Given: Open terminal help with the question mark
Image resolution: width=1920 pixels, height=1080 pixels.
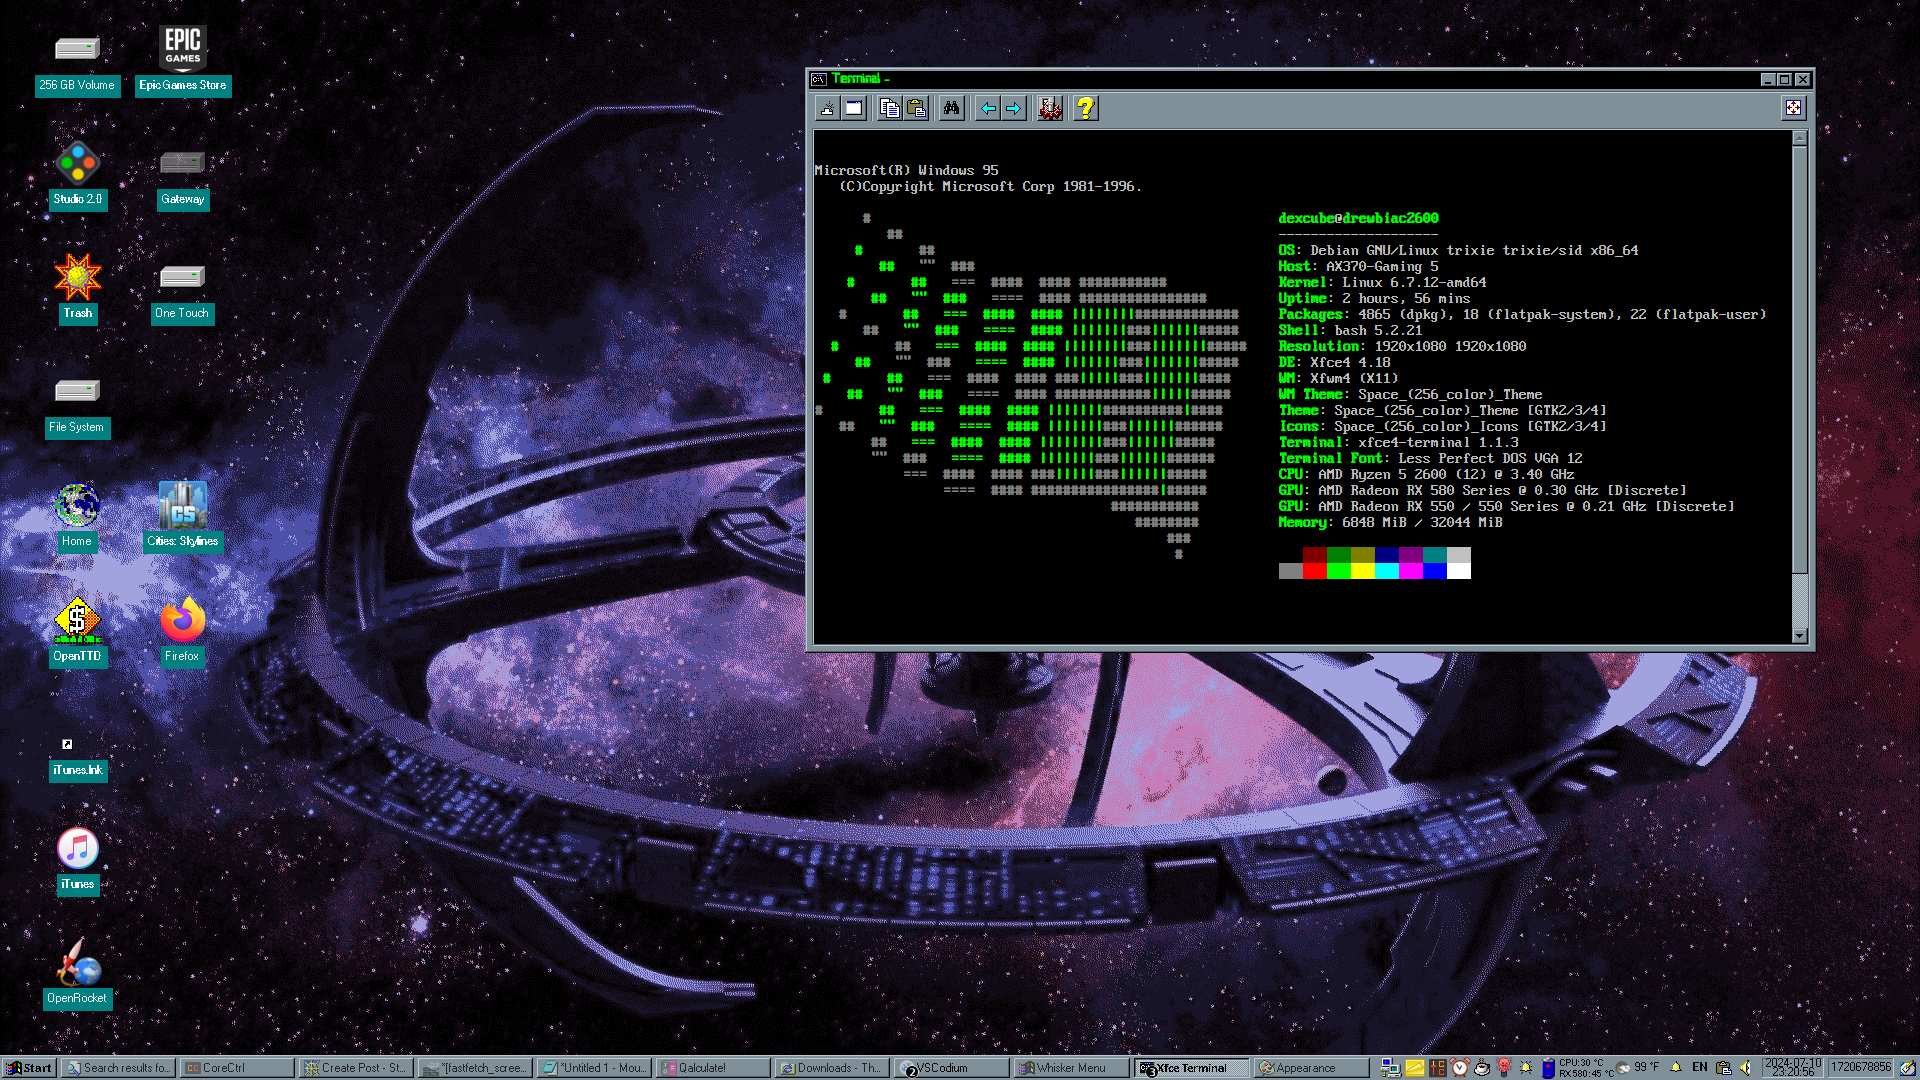Looking at the screenshot, I should point(1085,108).
